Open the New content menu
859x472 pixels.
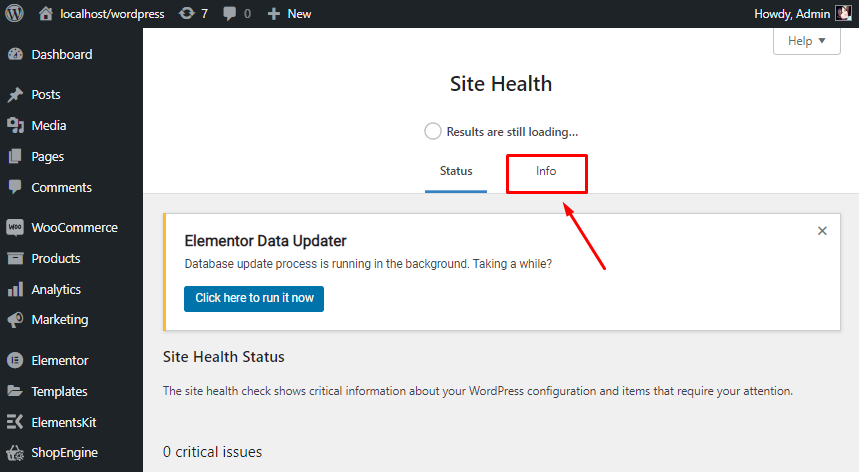(x=289, y=14)
